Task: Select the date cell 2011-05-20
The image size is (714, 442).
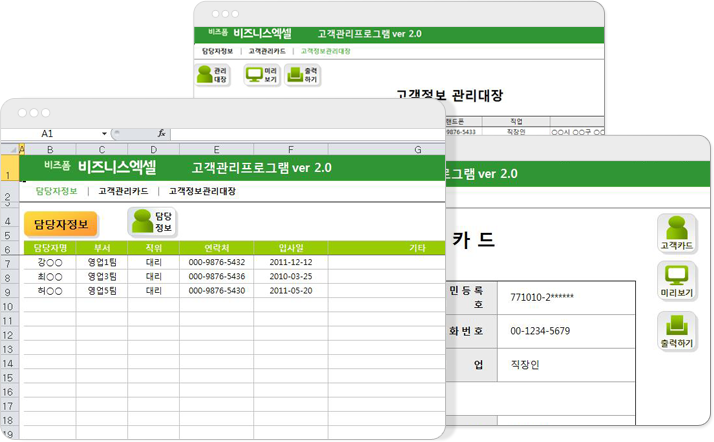Action: click(x=291, y=291)
